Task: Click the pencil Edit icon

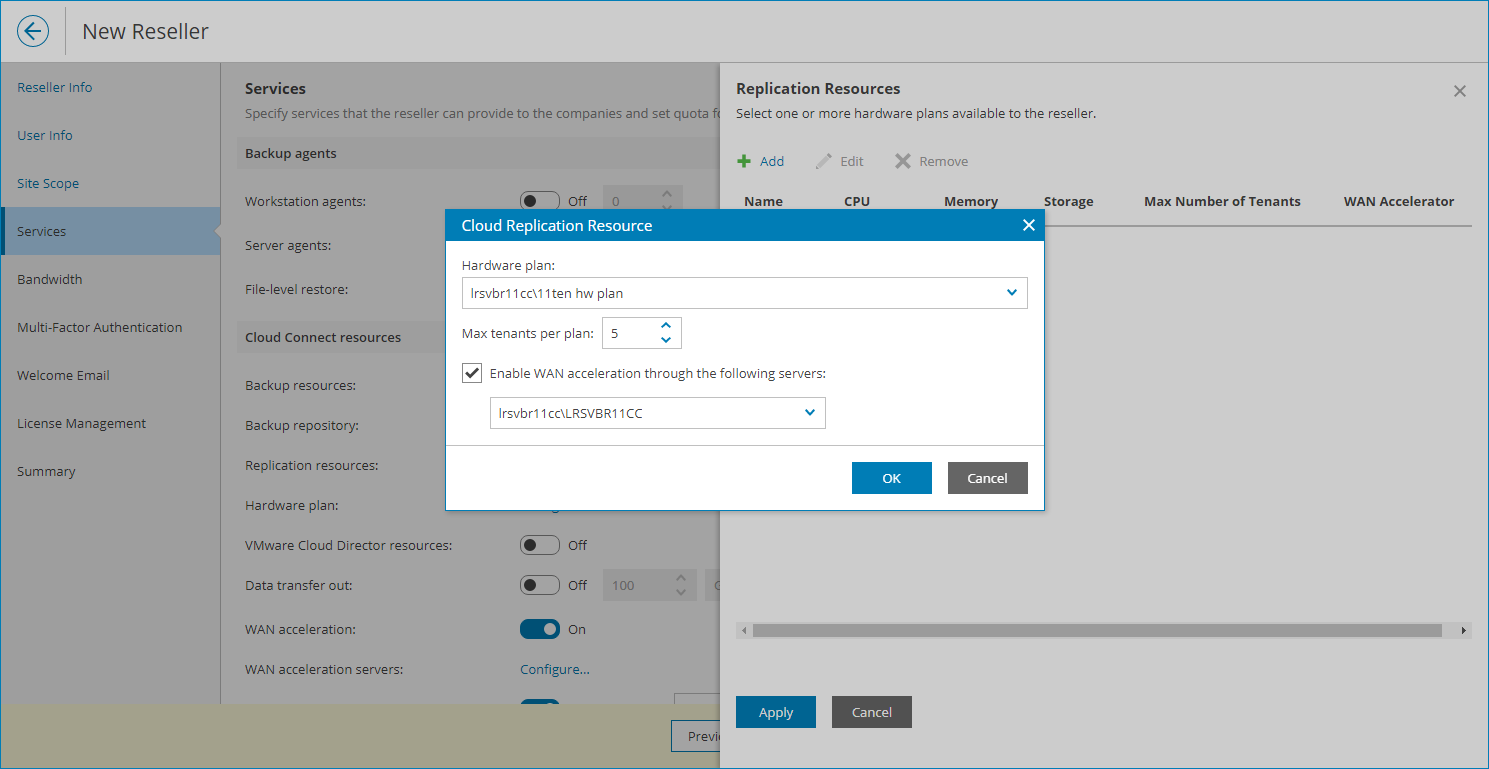Action: [823, 161]
